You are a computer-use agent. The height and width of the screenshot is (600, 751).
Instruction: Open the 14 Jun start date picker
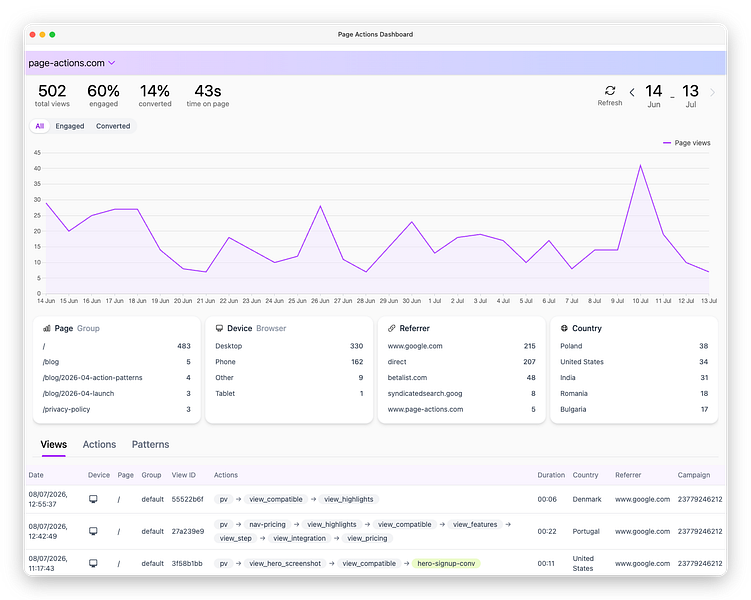point(654,95)
